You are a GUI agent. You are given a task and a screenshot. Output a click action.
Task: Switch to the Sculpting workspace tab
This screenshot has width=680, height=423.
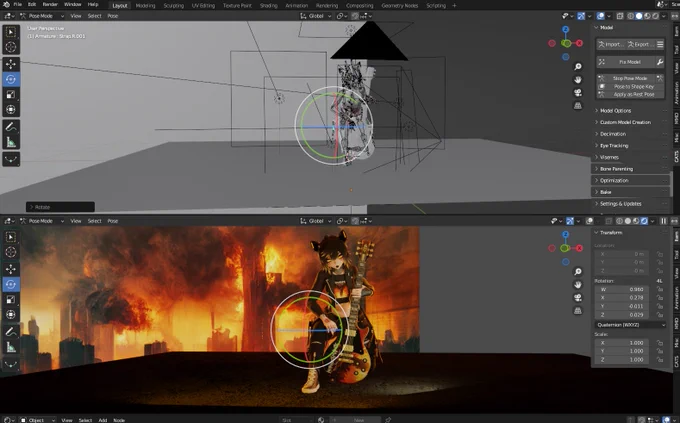(x=173, y=6)
